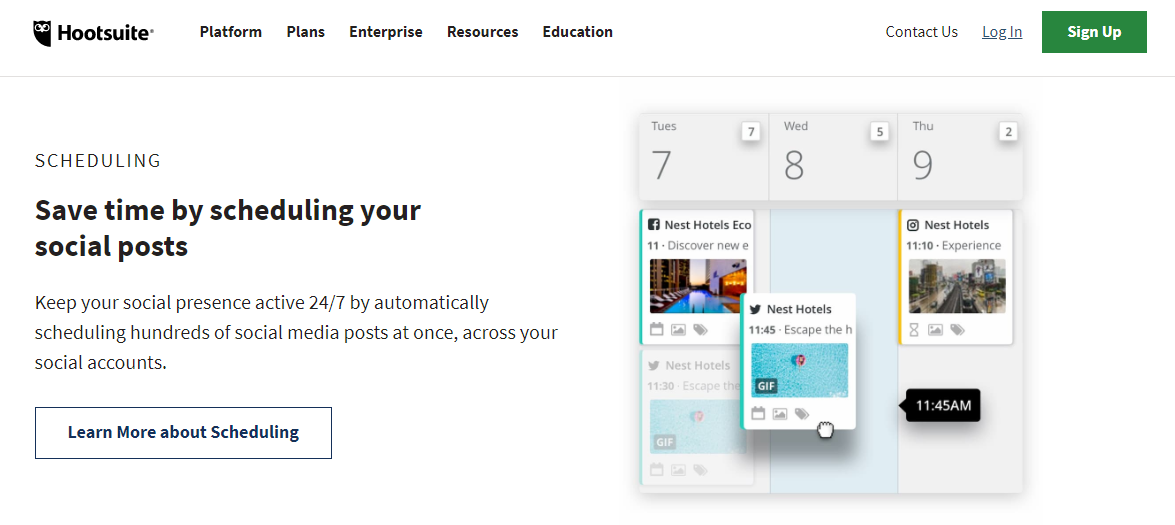The width and height of the screenshot is (1175, 525).
Task: Click the Instagram icon on the Thursday post
Action: (913, 225)
